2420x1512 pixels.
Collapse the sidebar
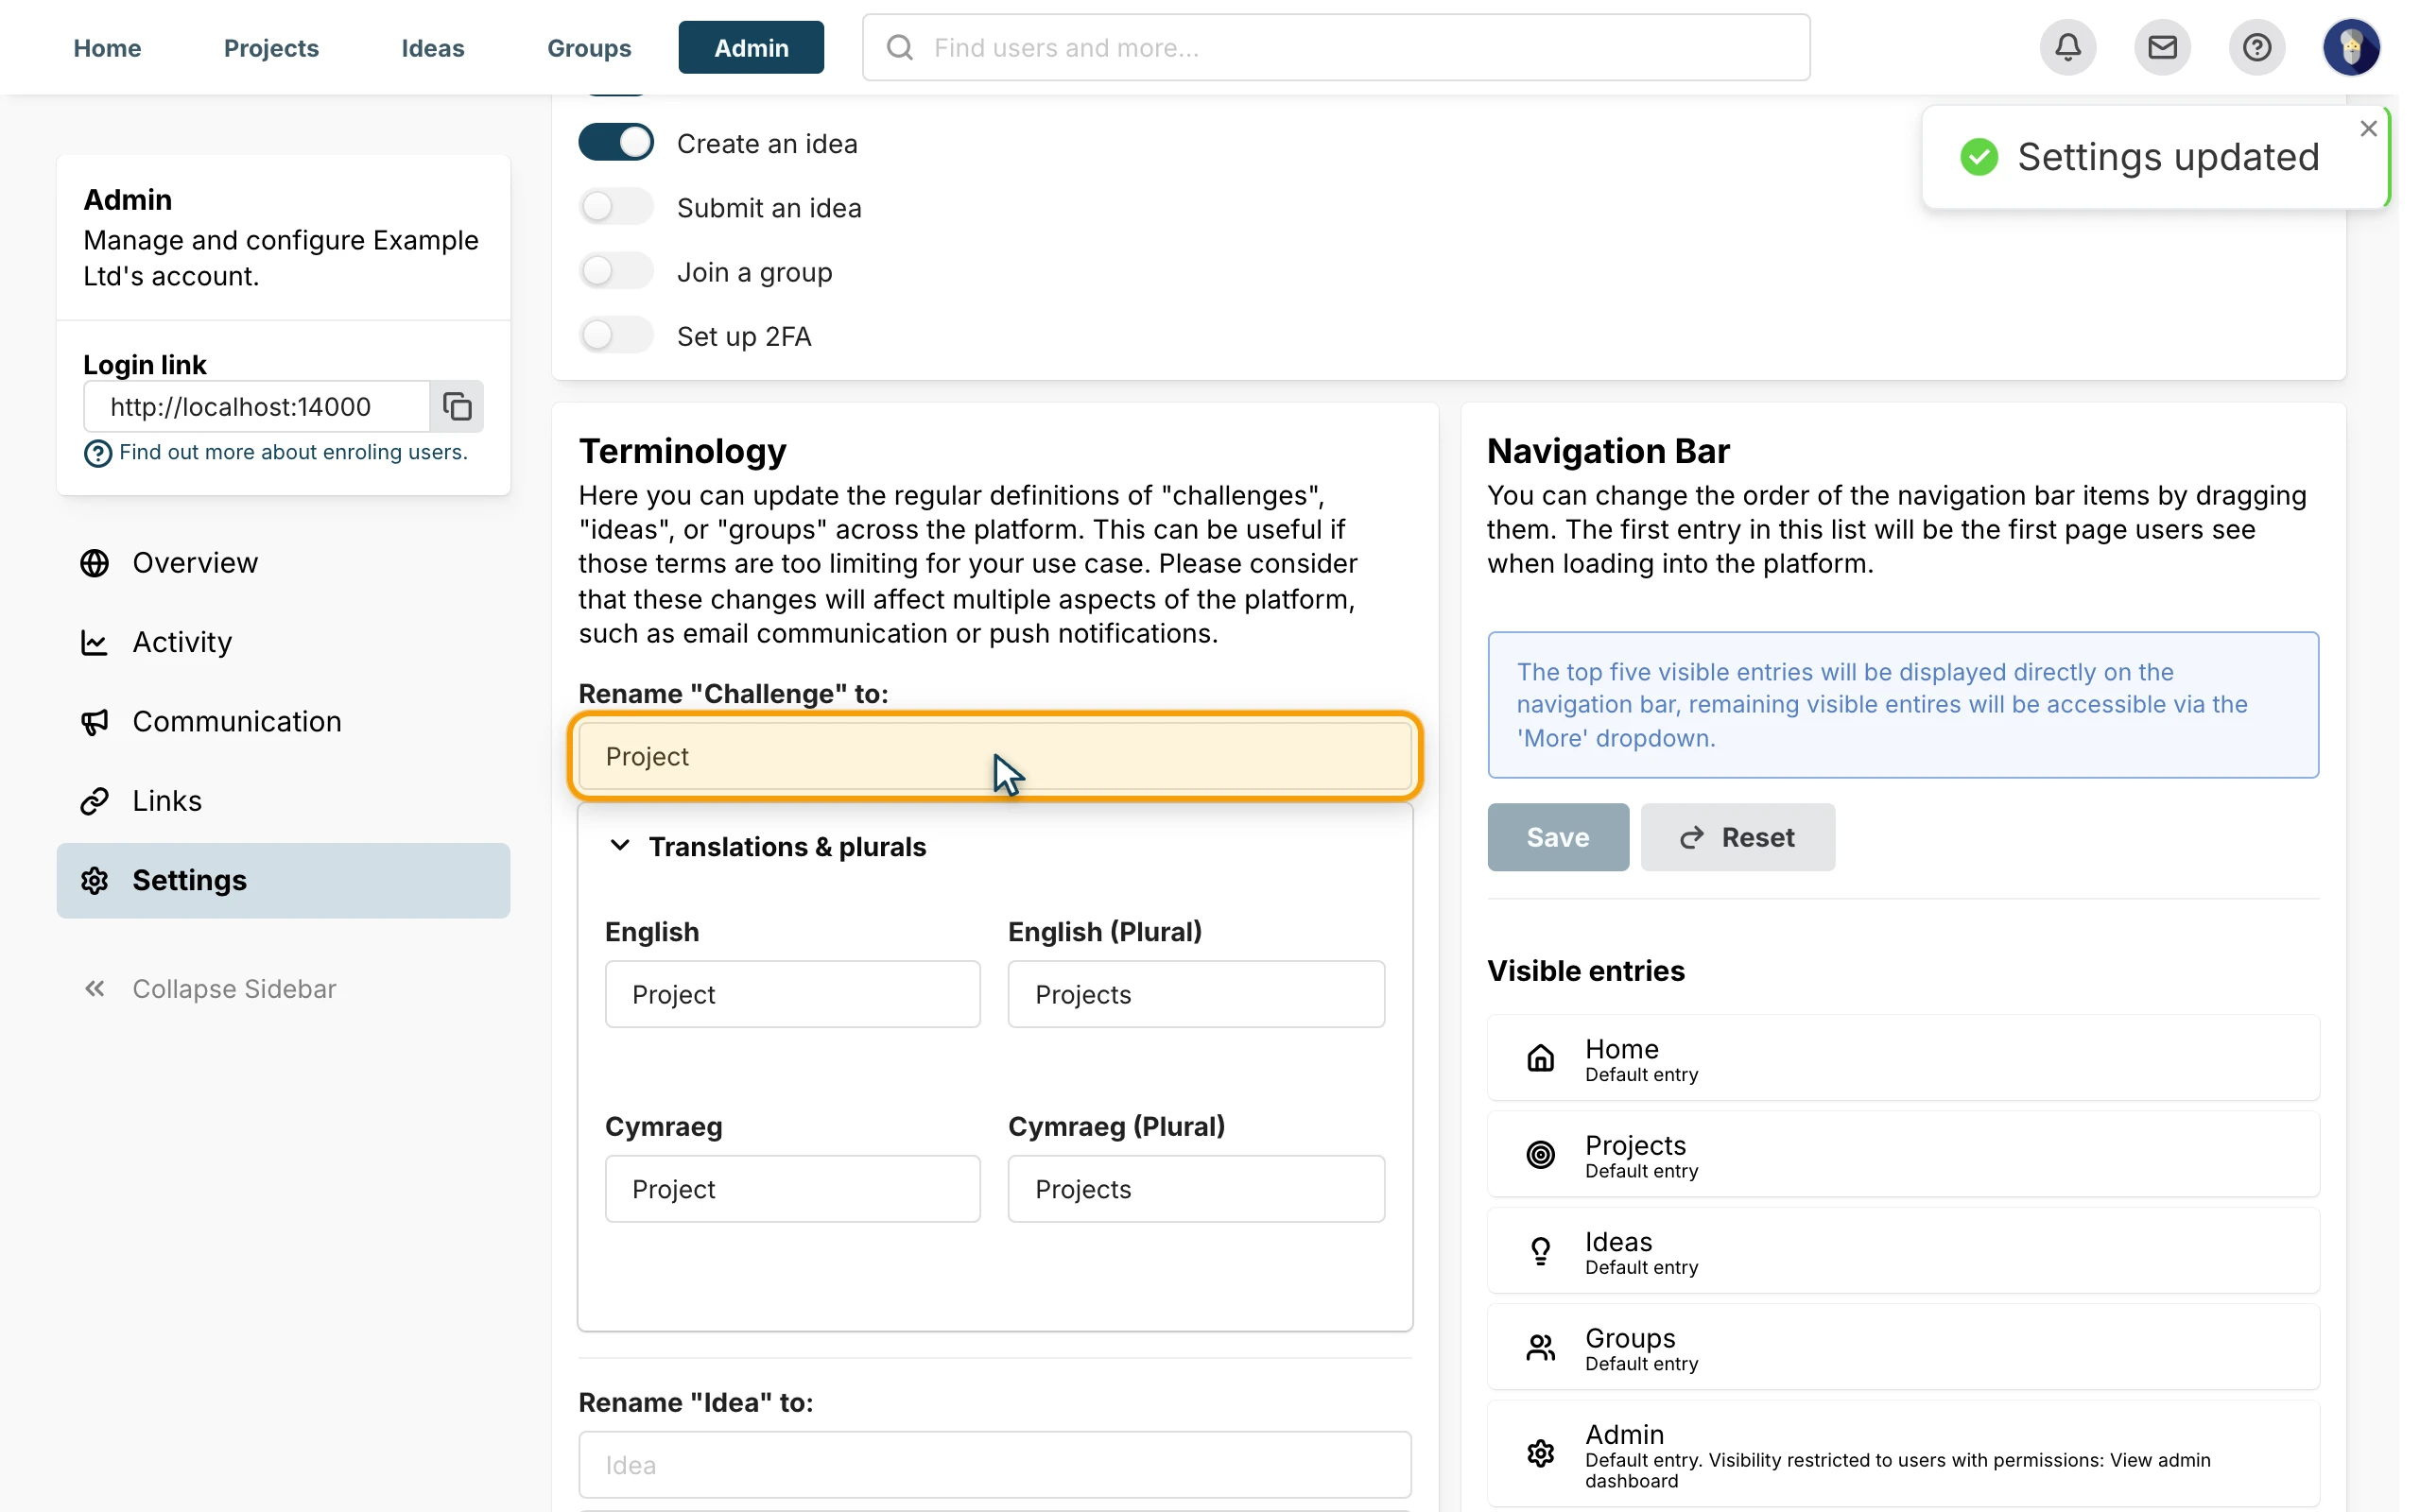[210, 989]
